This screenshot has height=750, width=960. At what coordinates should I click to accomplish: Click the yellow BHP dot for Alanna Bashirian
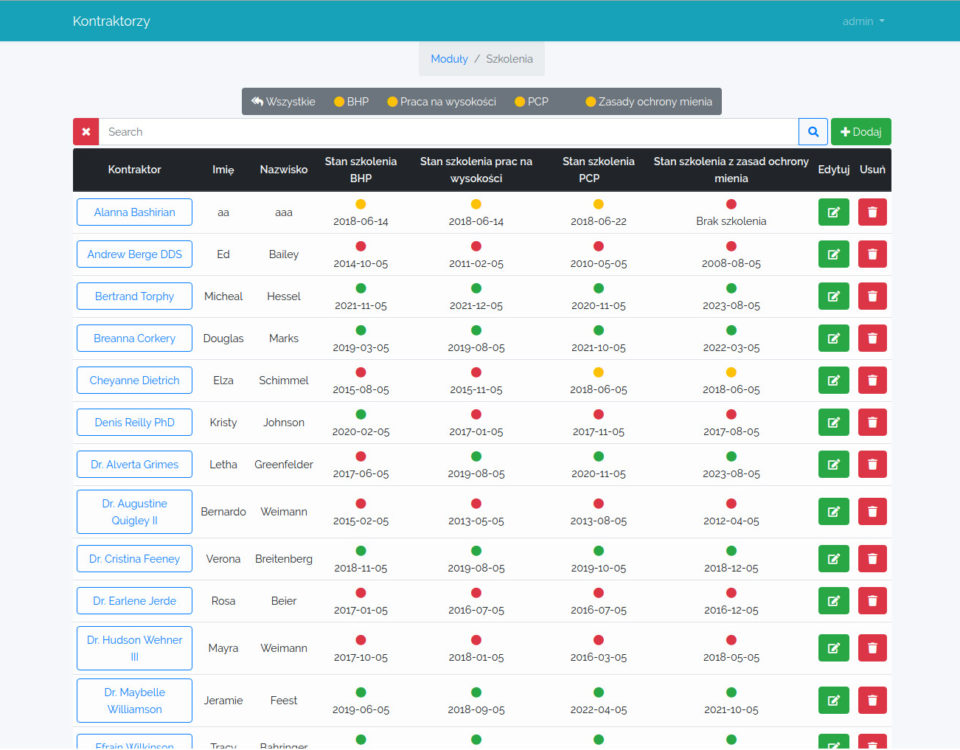[361, 204]
